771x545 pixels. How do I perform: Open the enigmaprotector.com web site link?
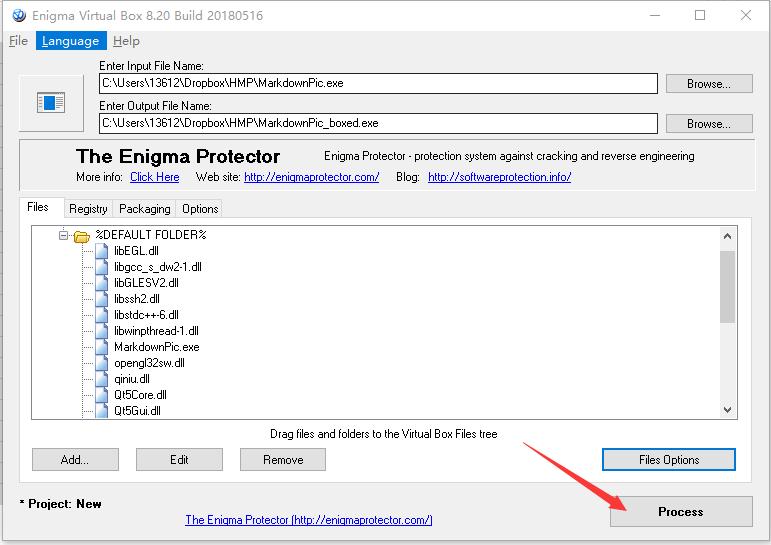point(312,177)
